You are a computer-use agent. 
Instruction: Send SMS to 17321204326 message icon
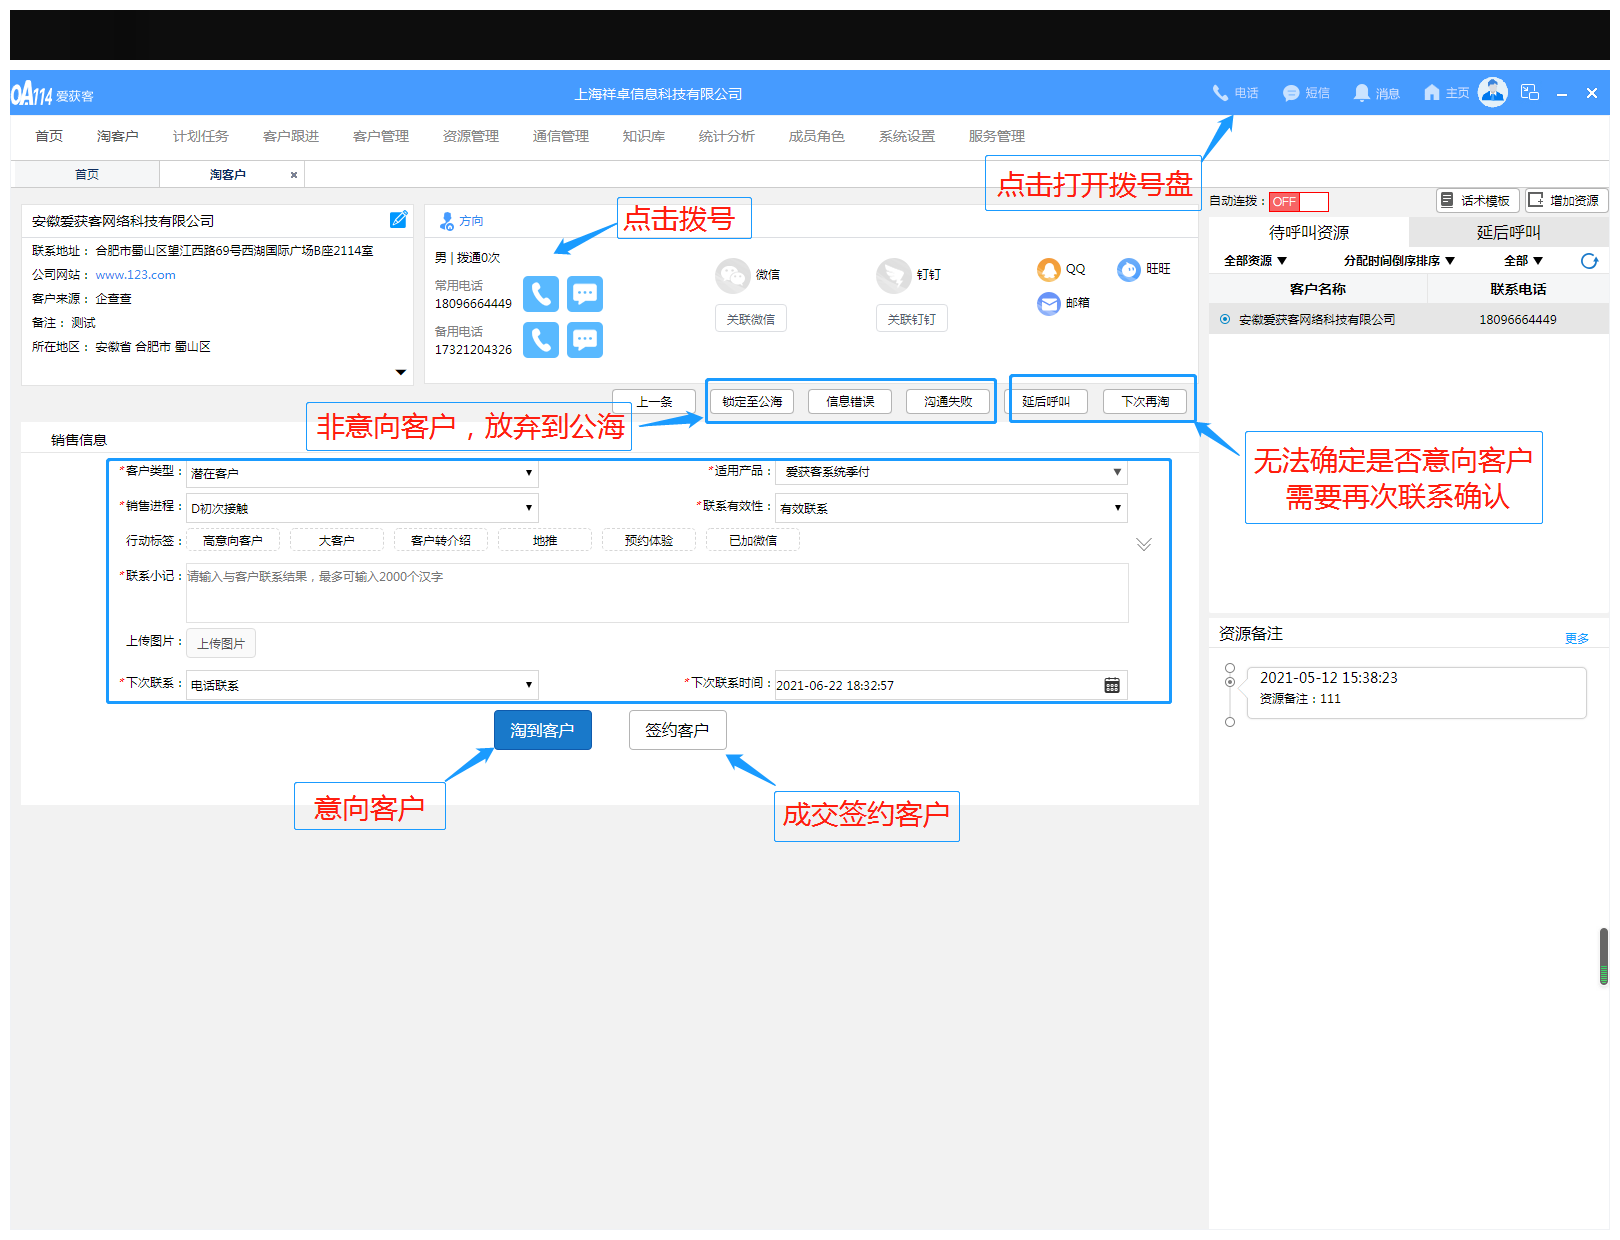pos(585,340)
